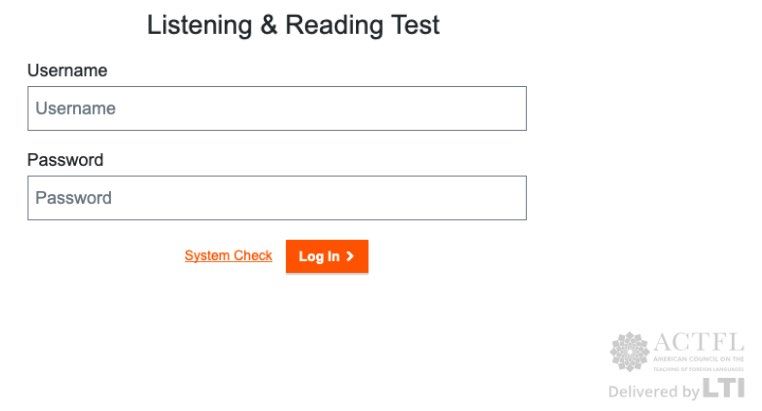This screenshot has height=411, width=762.
Task: Click the Listening & Reading Test heading
Action: tap(293, 25)
